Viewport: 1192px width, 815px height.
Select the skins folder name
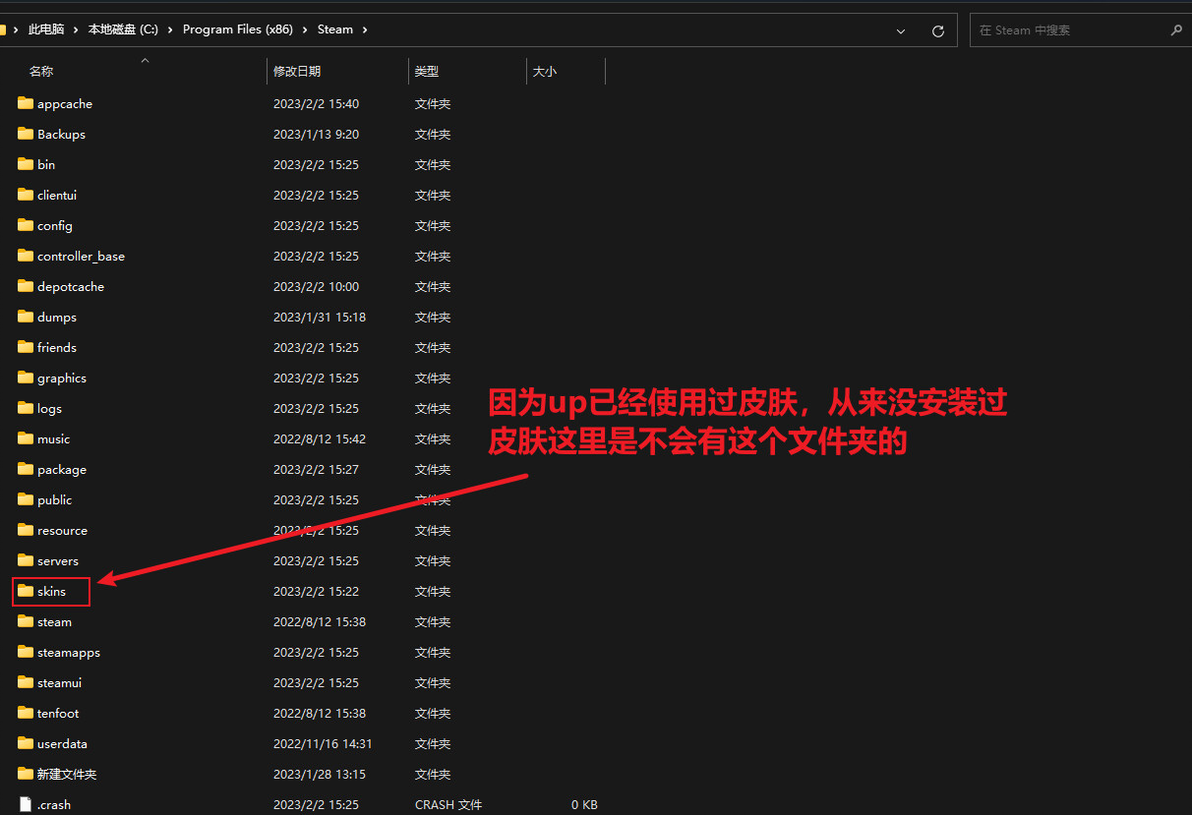(52, 591)
